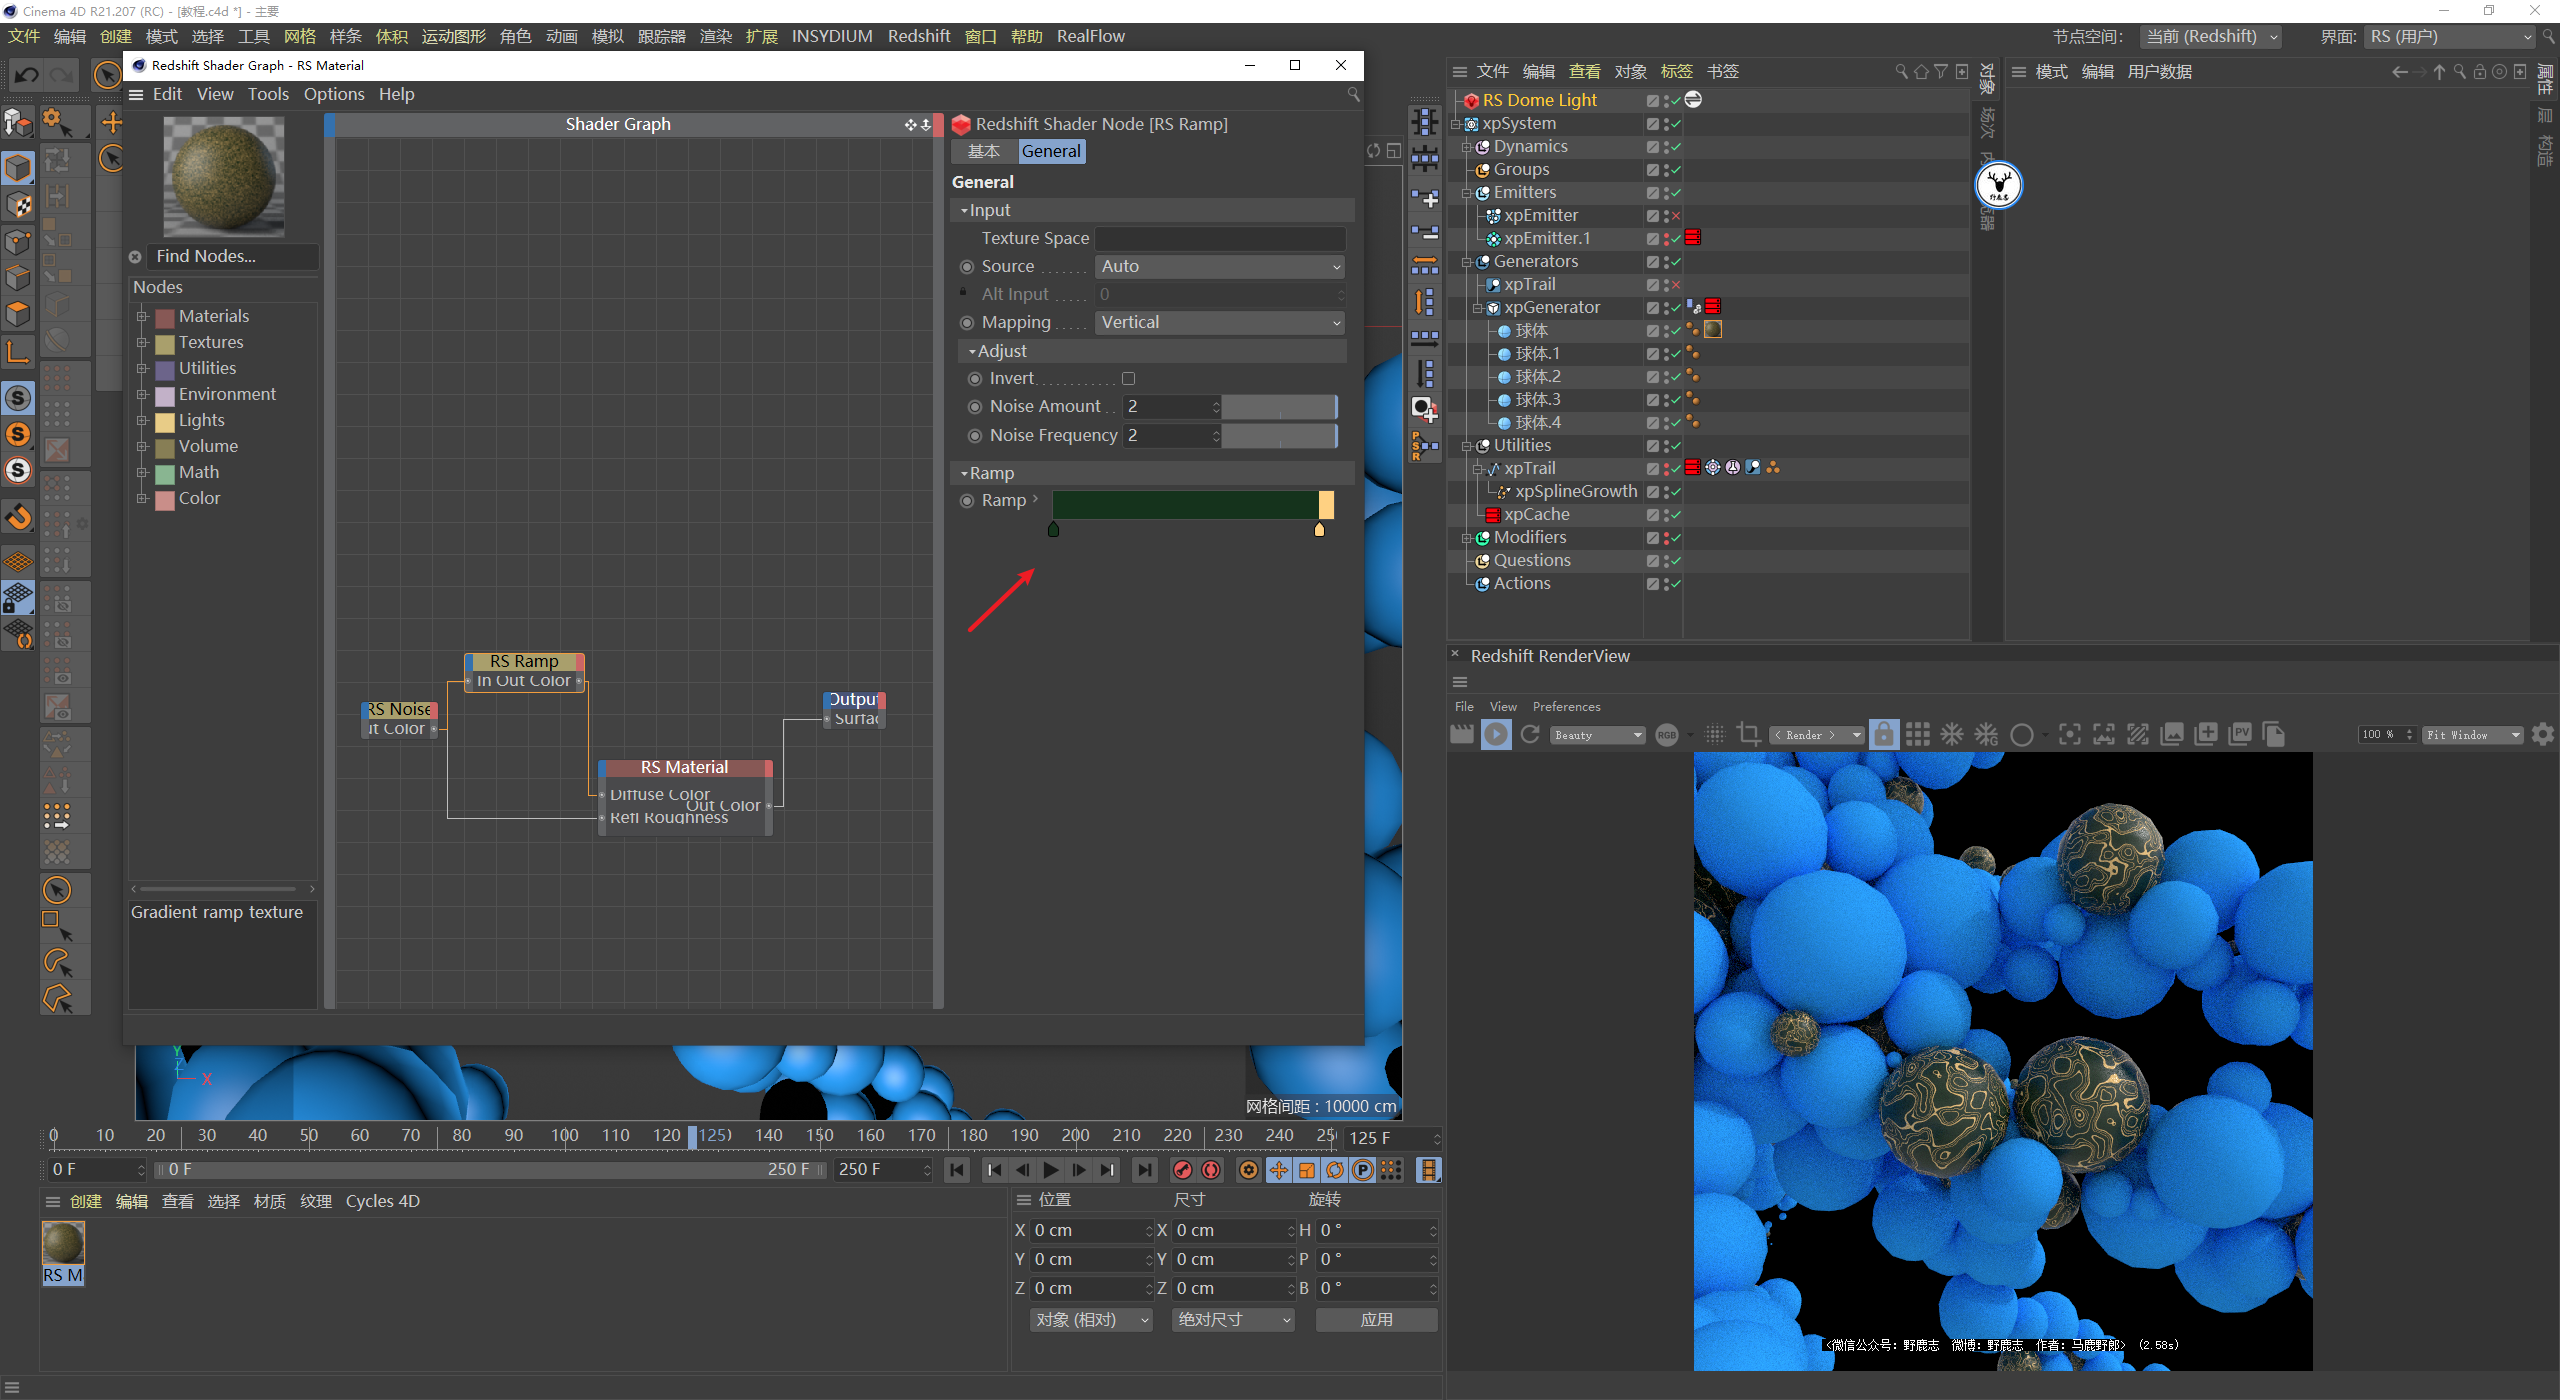This screenshot has width=2560, height=1400.
Task: Toggle the Mapping animation radio dot
Action: point(967,323)
